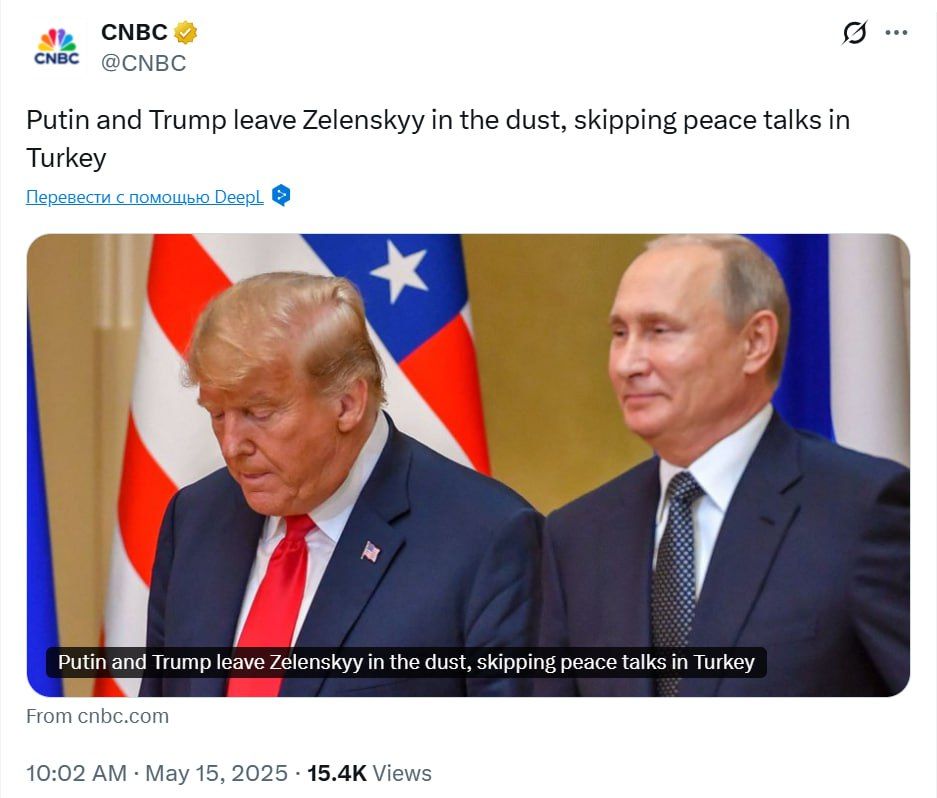This screenshot has height=798, width=937.
Task: Click the "Views" label
Action: pos(402,773)
